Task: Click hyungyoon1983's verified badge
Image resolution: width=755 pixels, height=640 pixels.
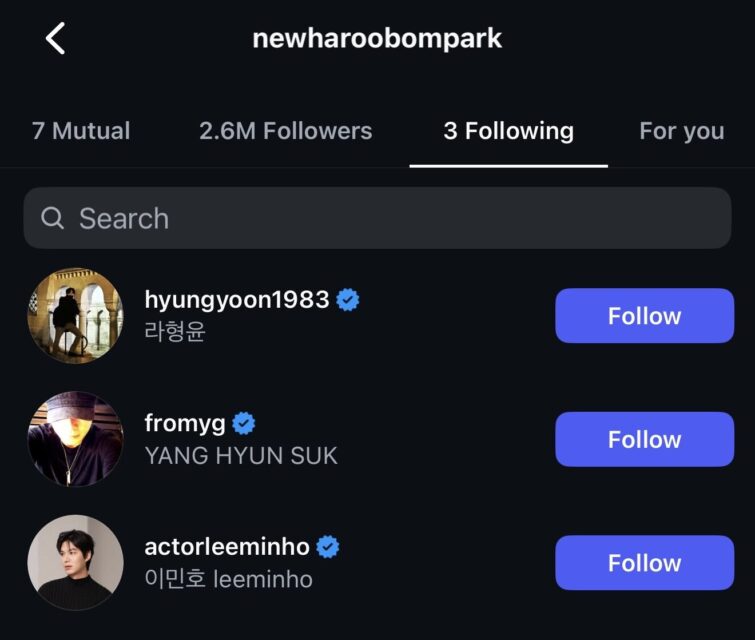Action: click(x=348, y=299)
